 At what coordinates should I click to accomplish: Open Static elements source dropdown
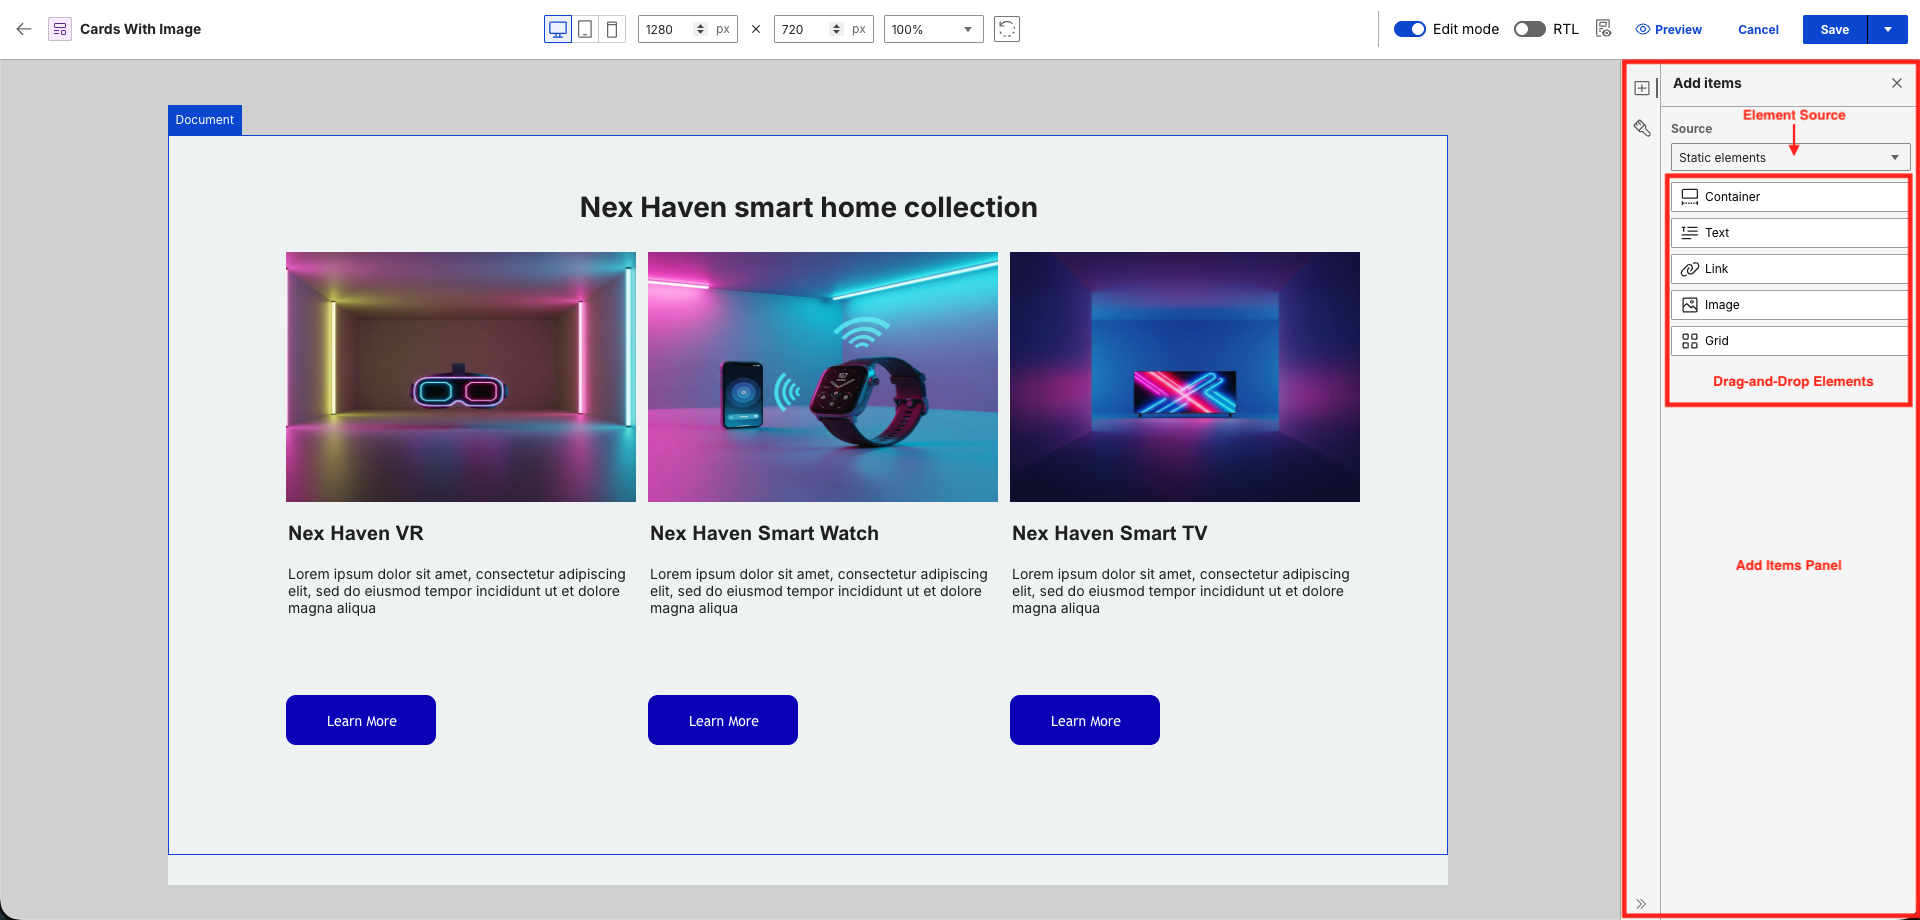(x=1790, y=157)
